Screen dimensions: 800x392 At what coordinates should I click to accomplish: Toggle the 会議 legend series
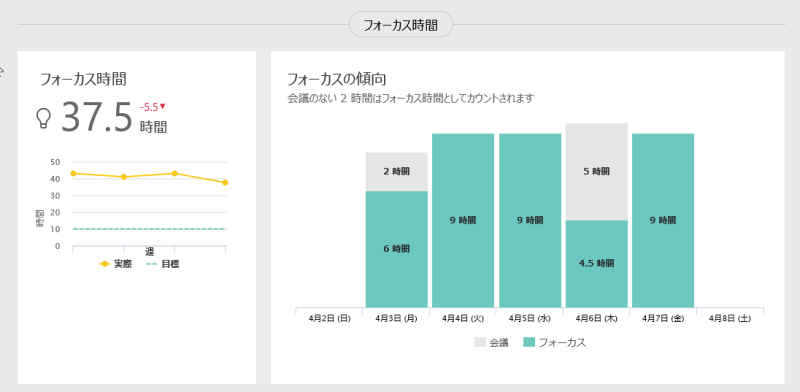(492, 343)
